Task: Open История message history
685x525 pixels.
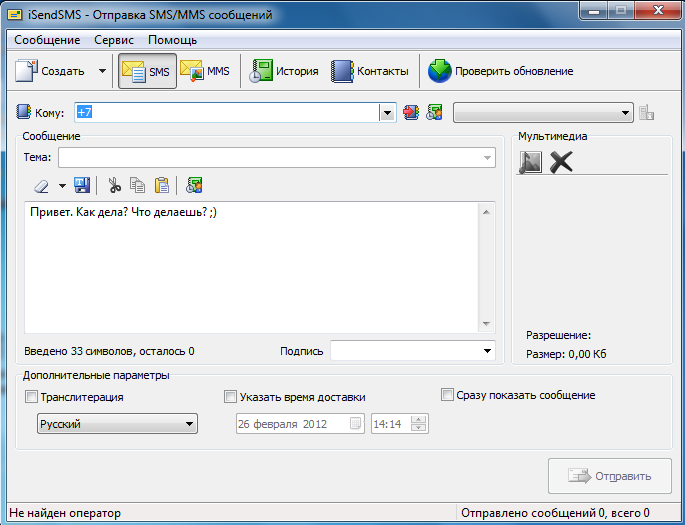Action: (284, 71)
